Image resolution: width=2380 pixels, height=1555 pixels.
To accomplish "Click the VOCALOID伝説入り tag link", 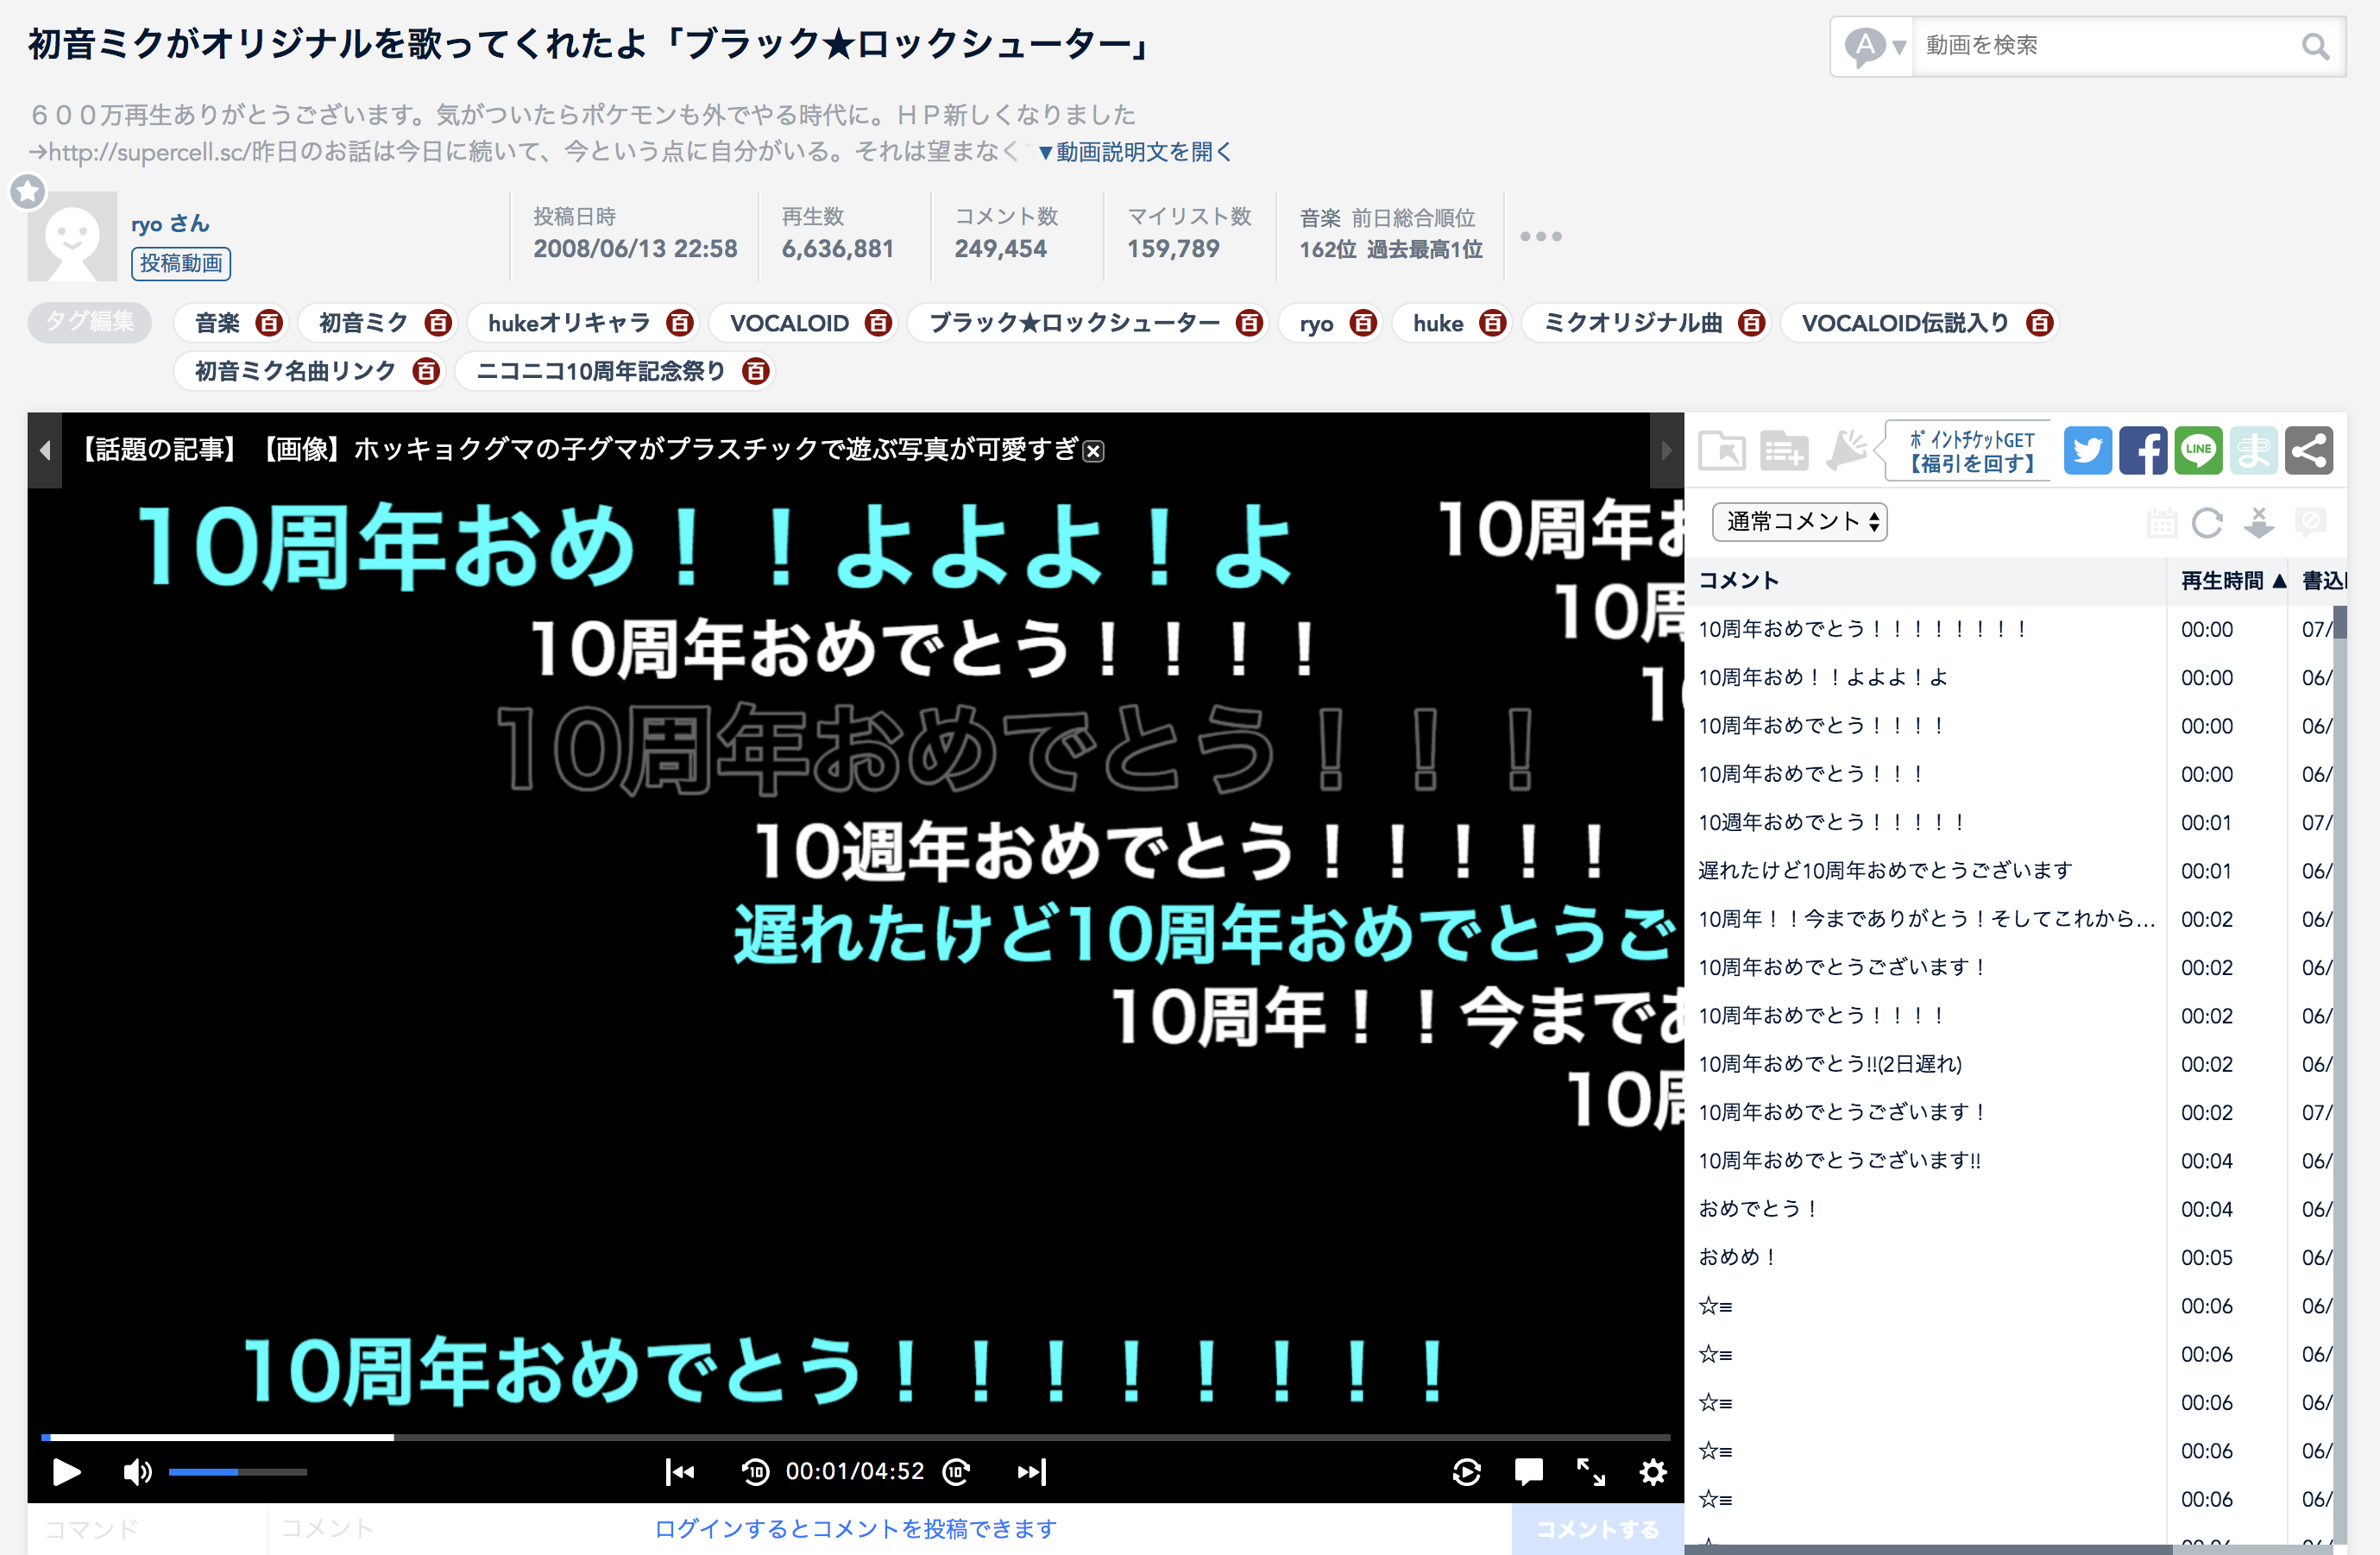I will [x=1904, y=323].
